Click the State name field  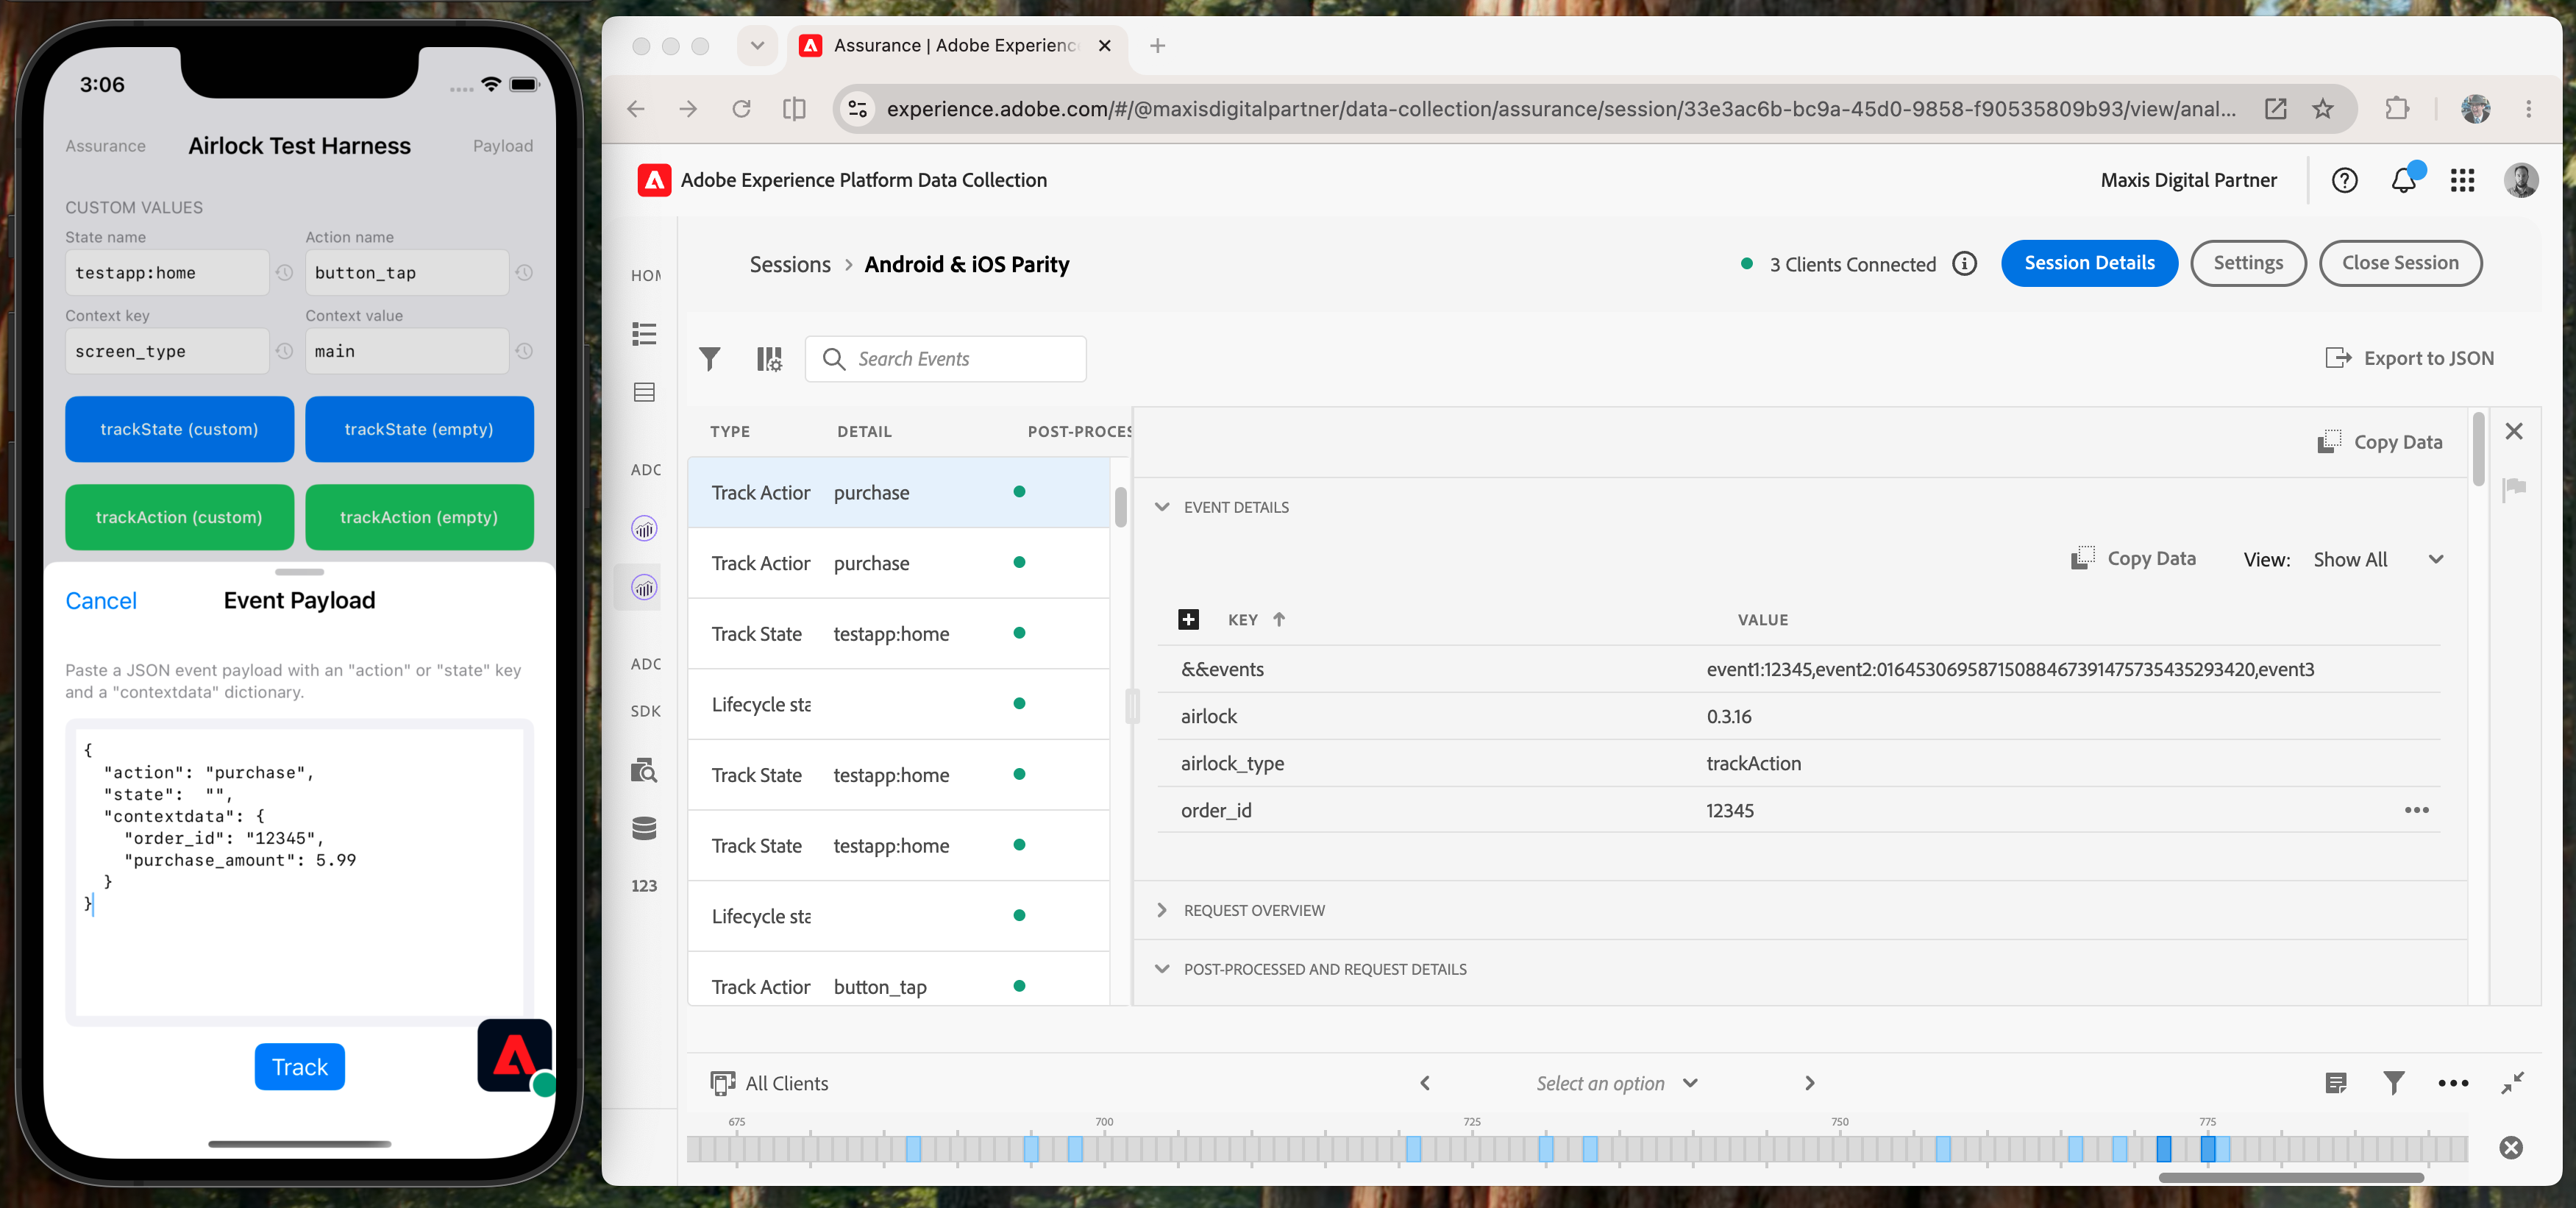[167, 273]
